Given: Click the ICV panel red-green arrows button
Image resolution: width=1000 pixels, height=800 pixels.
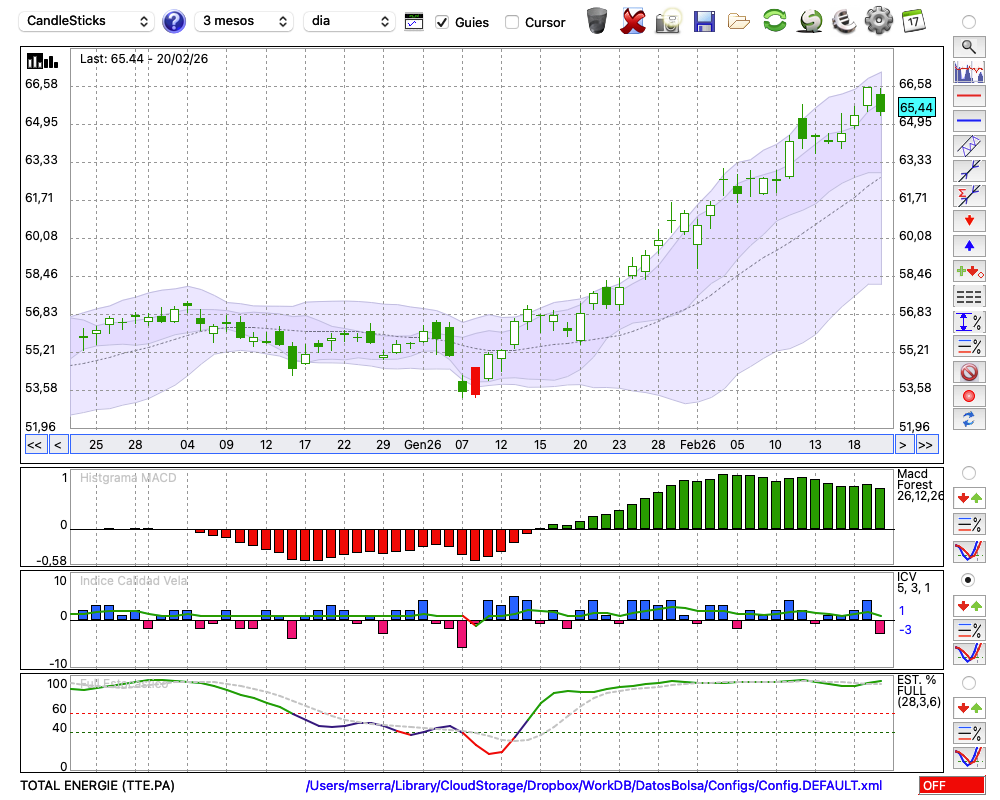Looking at the screenshot, I should point(969,605).
